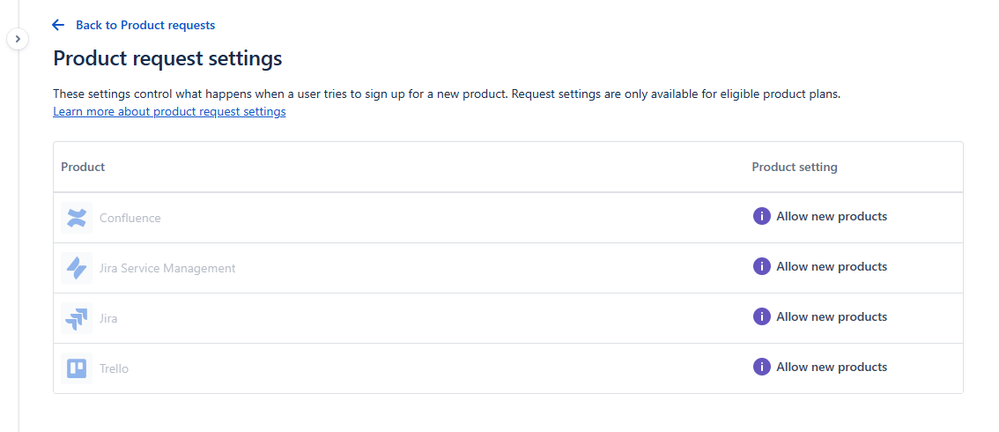999x432 pixels.
Task: Click the Trello product icon
Action: 76,368
